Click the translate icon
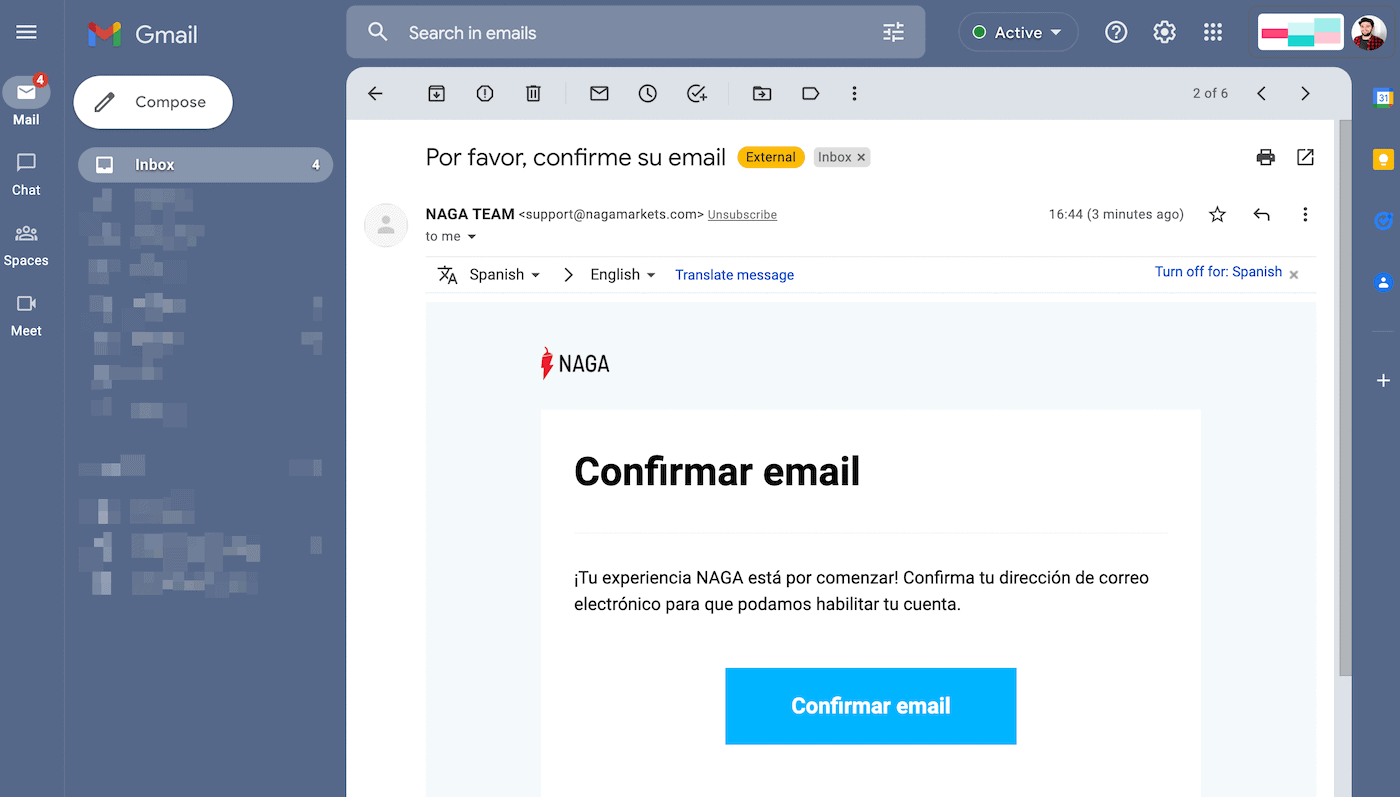Screen dimensions: 1400x797 pos(447,275)
